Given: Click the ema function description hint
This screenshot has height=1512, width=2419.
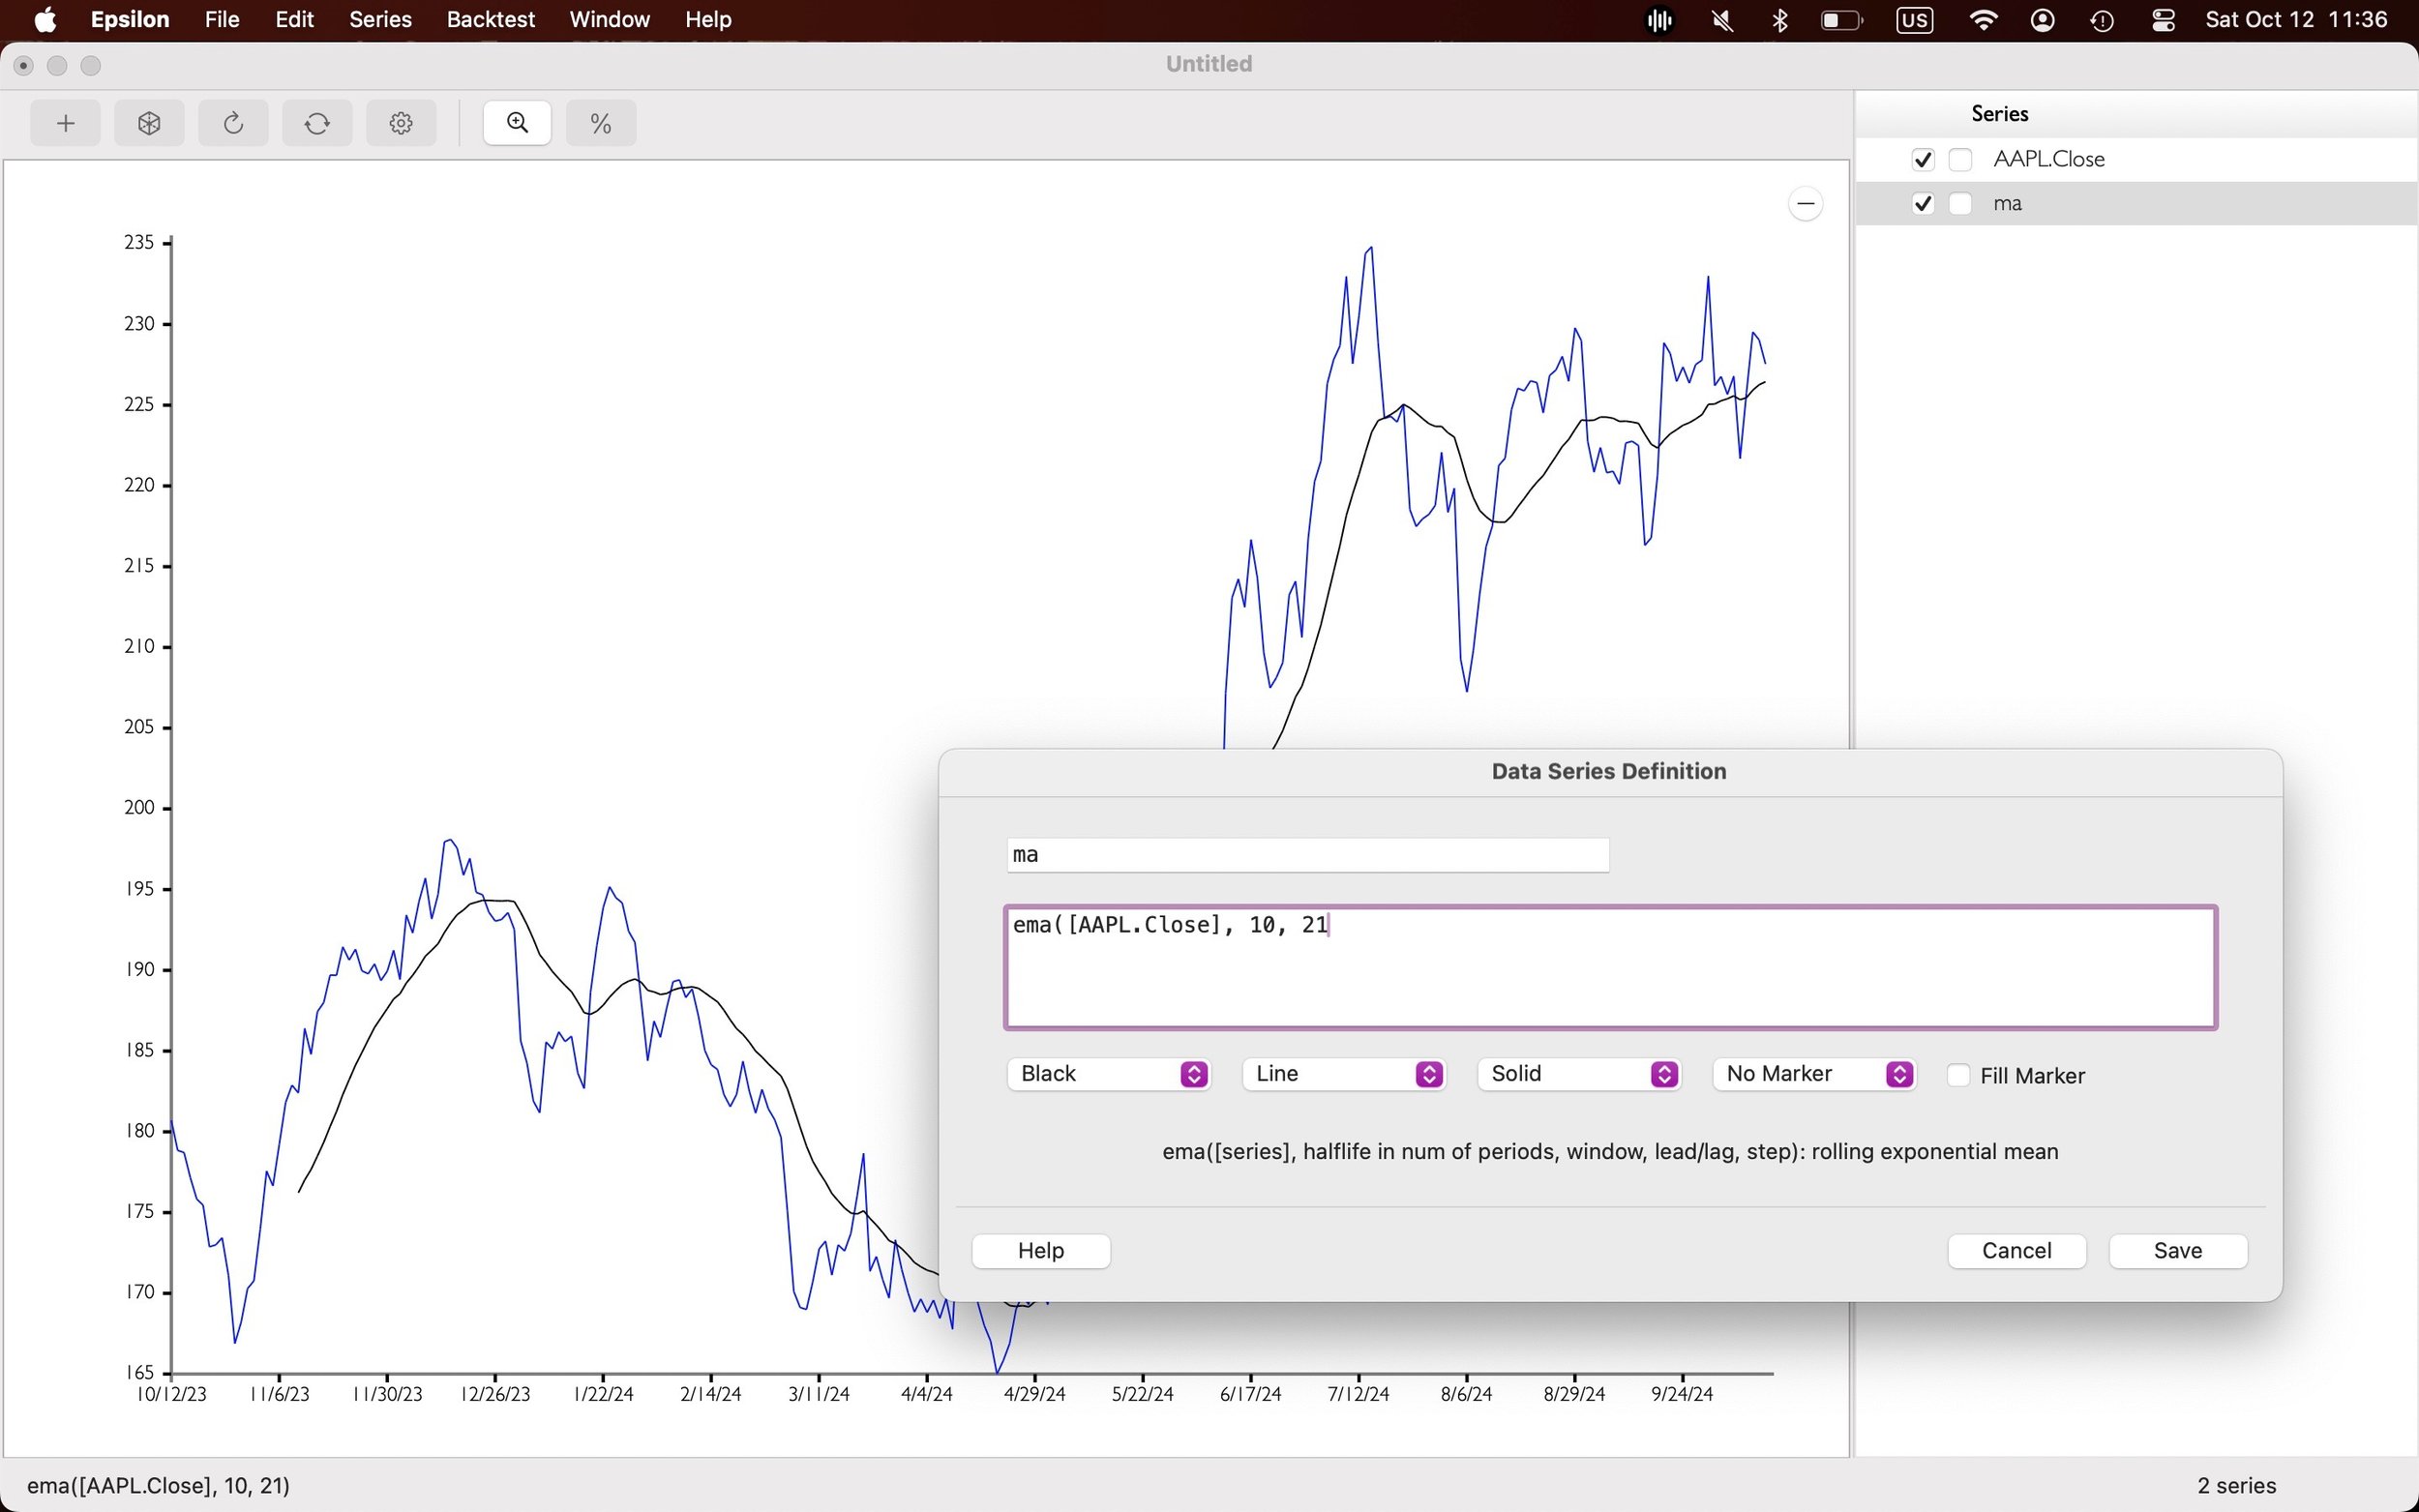Looking at the screenshot, I should 1610,1152.
